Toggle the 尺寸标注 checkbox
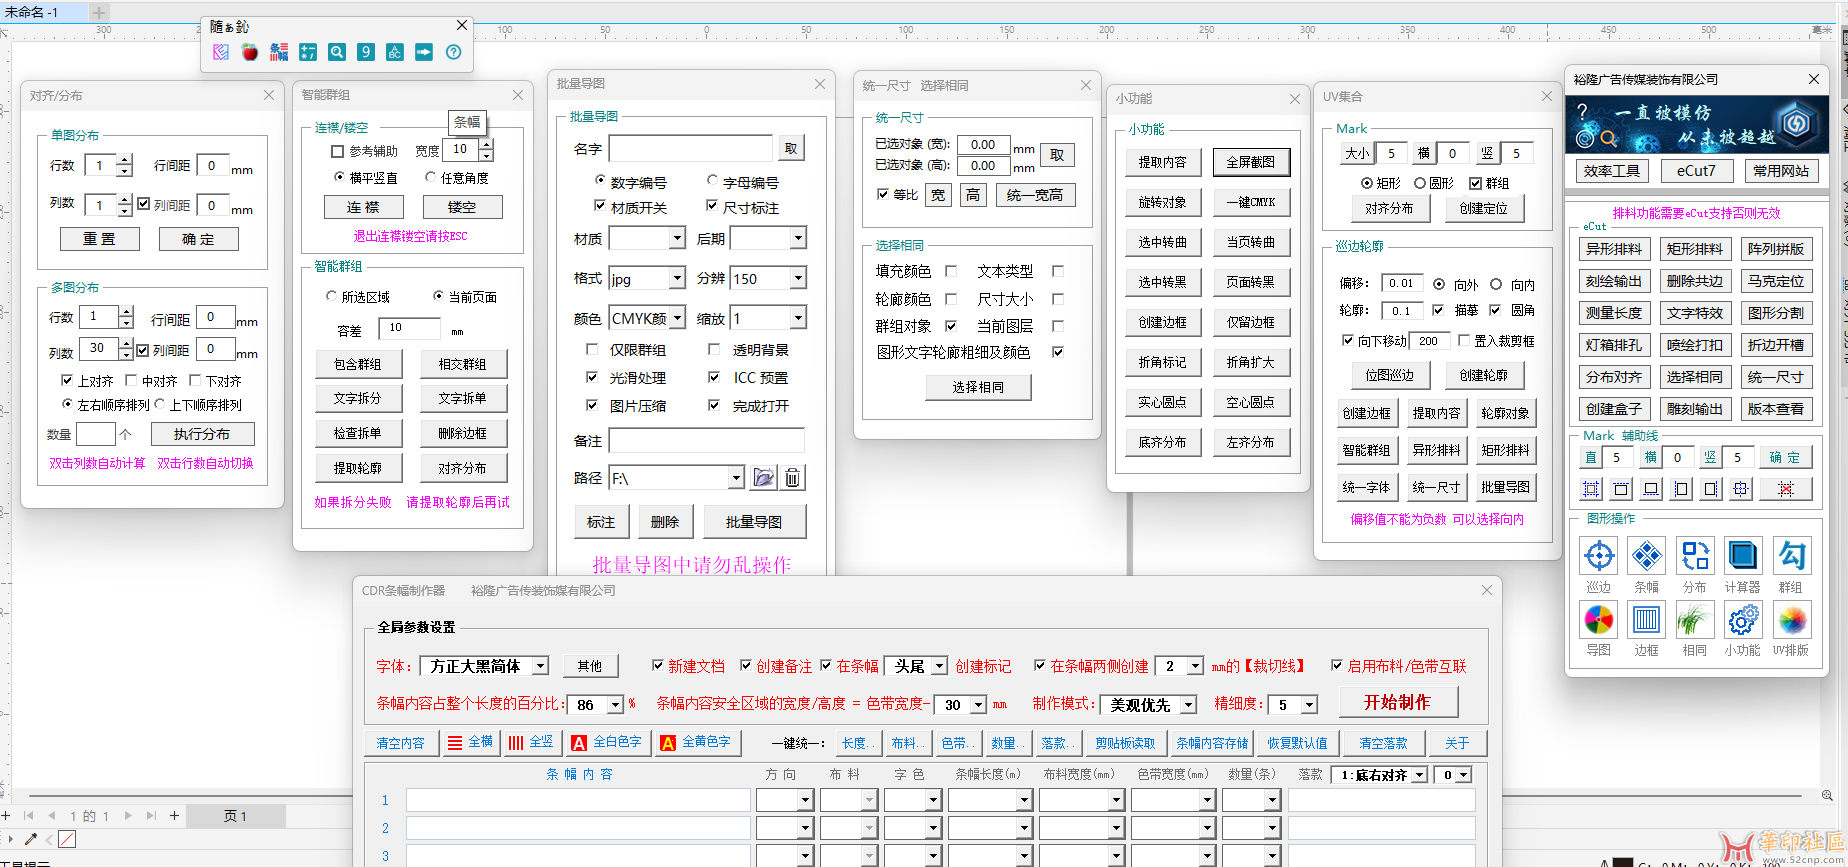Image resolution: width=1848 pixels, height=867 pixels. tap(712, 206)
